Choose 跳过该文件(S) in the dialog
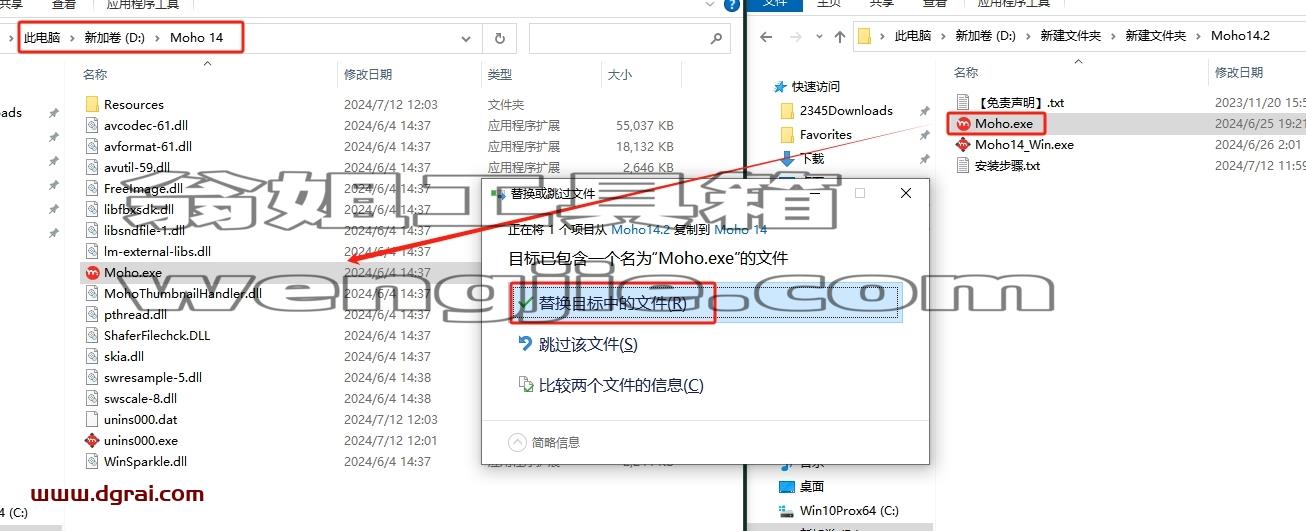 click(x=588, y=344)
